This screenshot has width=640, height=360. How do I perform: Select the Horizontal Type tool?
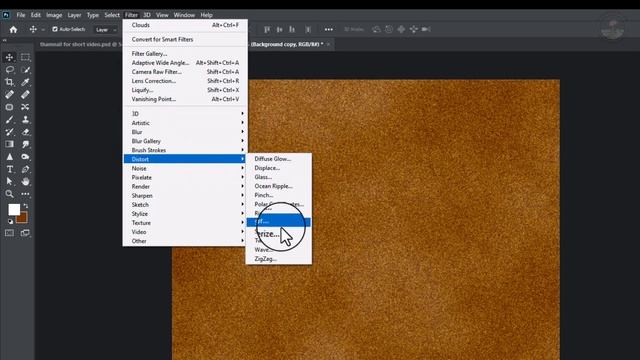(x=9, y=169)
